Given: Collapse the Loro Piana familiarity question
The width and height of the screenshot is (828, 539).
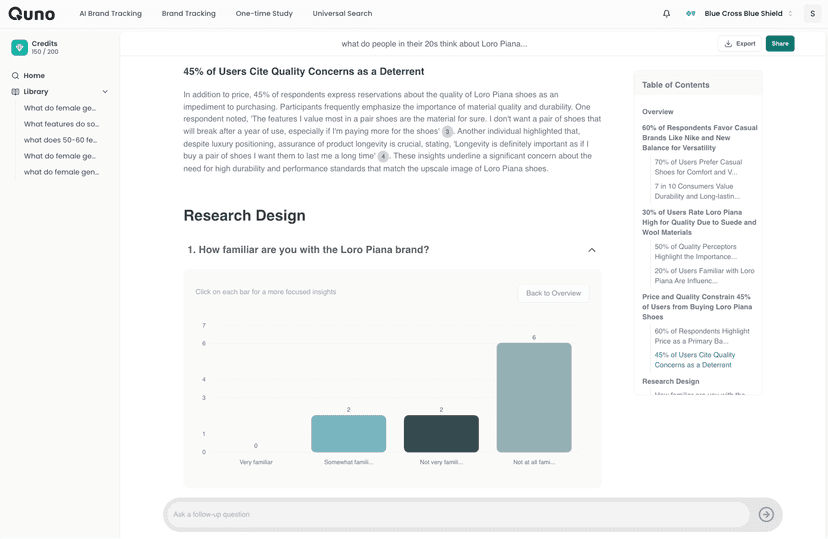Looking at the screenshot, I should point(591,250).
